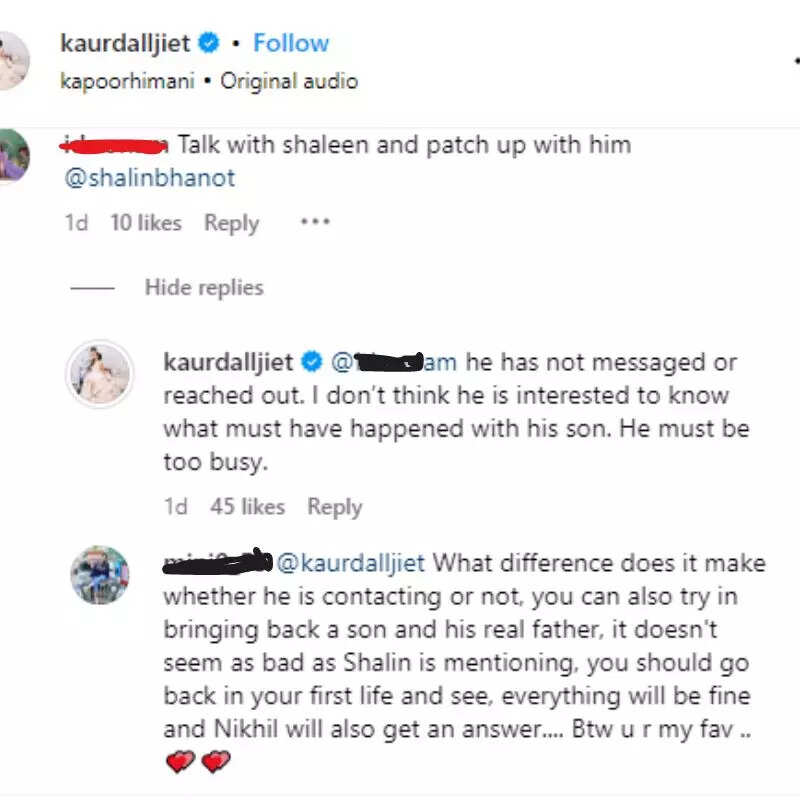Click the verified badge in kaurdalljiet's reply

312,362
